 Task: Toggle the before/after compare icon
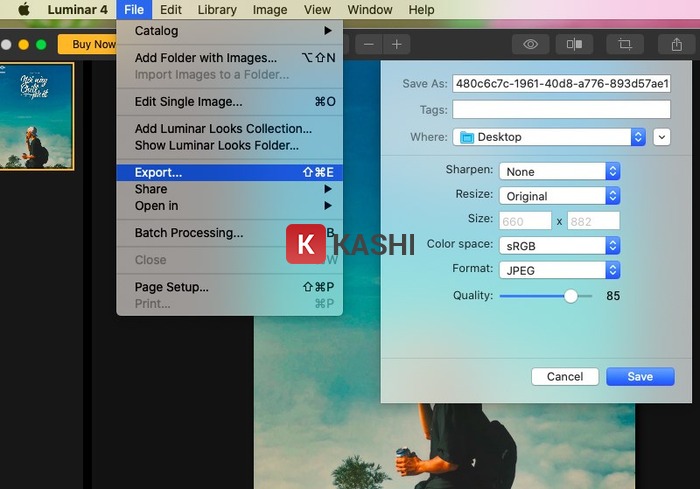click(x=574, y=44)
